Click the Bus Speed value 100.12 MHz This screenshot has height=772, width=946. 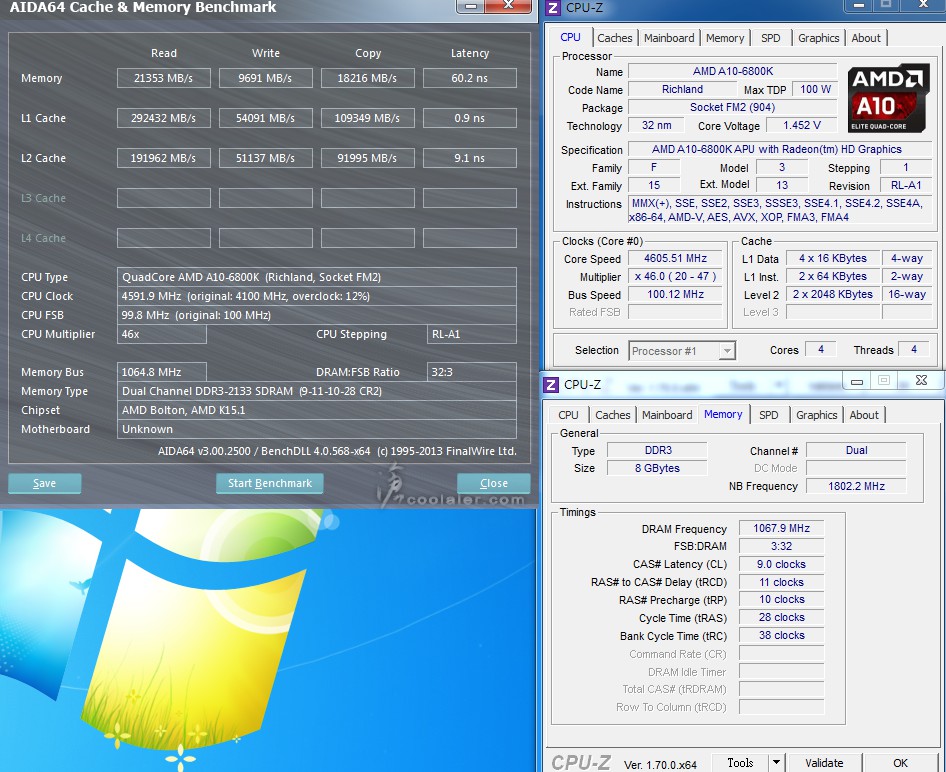click(x=675, y=294)
